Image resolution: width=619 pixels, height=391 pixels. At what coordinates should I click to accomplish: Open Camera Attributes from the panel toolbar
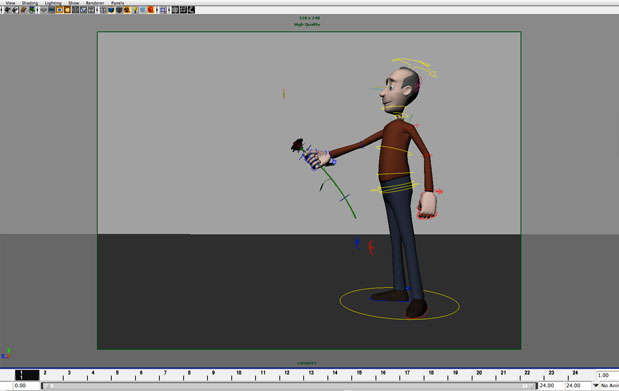pyautogui.click(x=15, y=10)
